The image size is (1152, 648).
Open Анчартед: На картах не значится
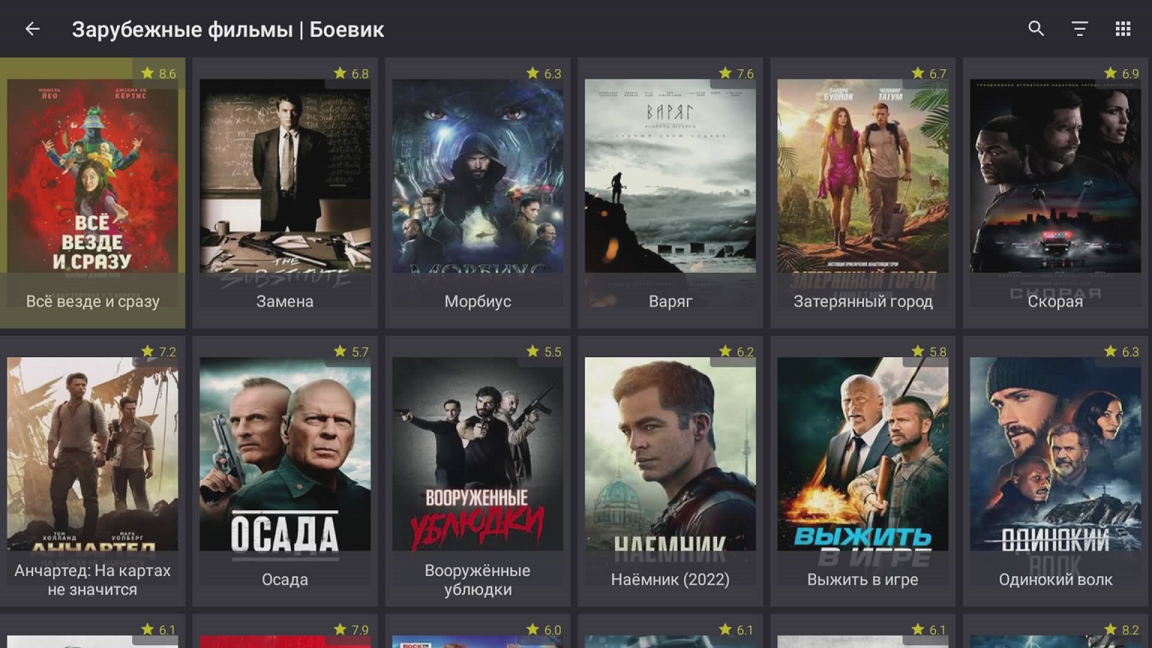[93, 471]
